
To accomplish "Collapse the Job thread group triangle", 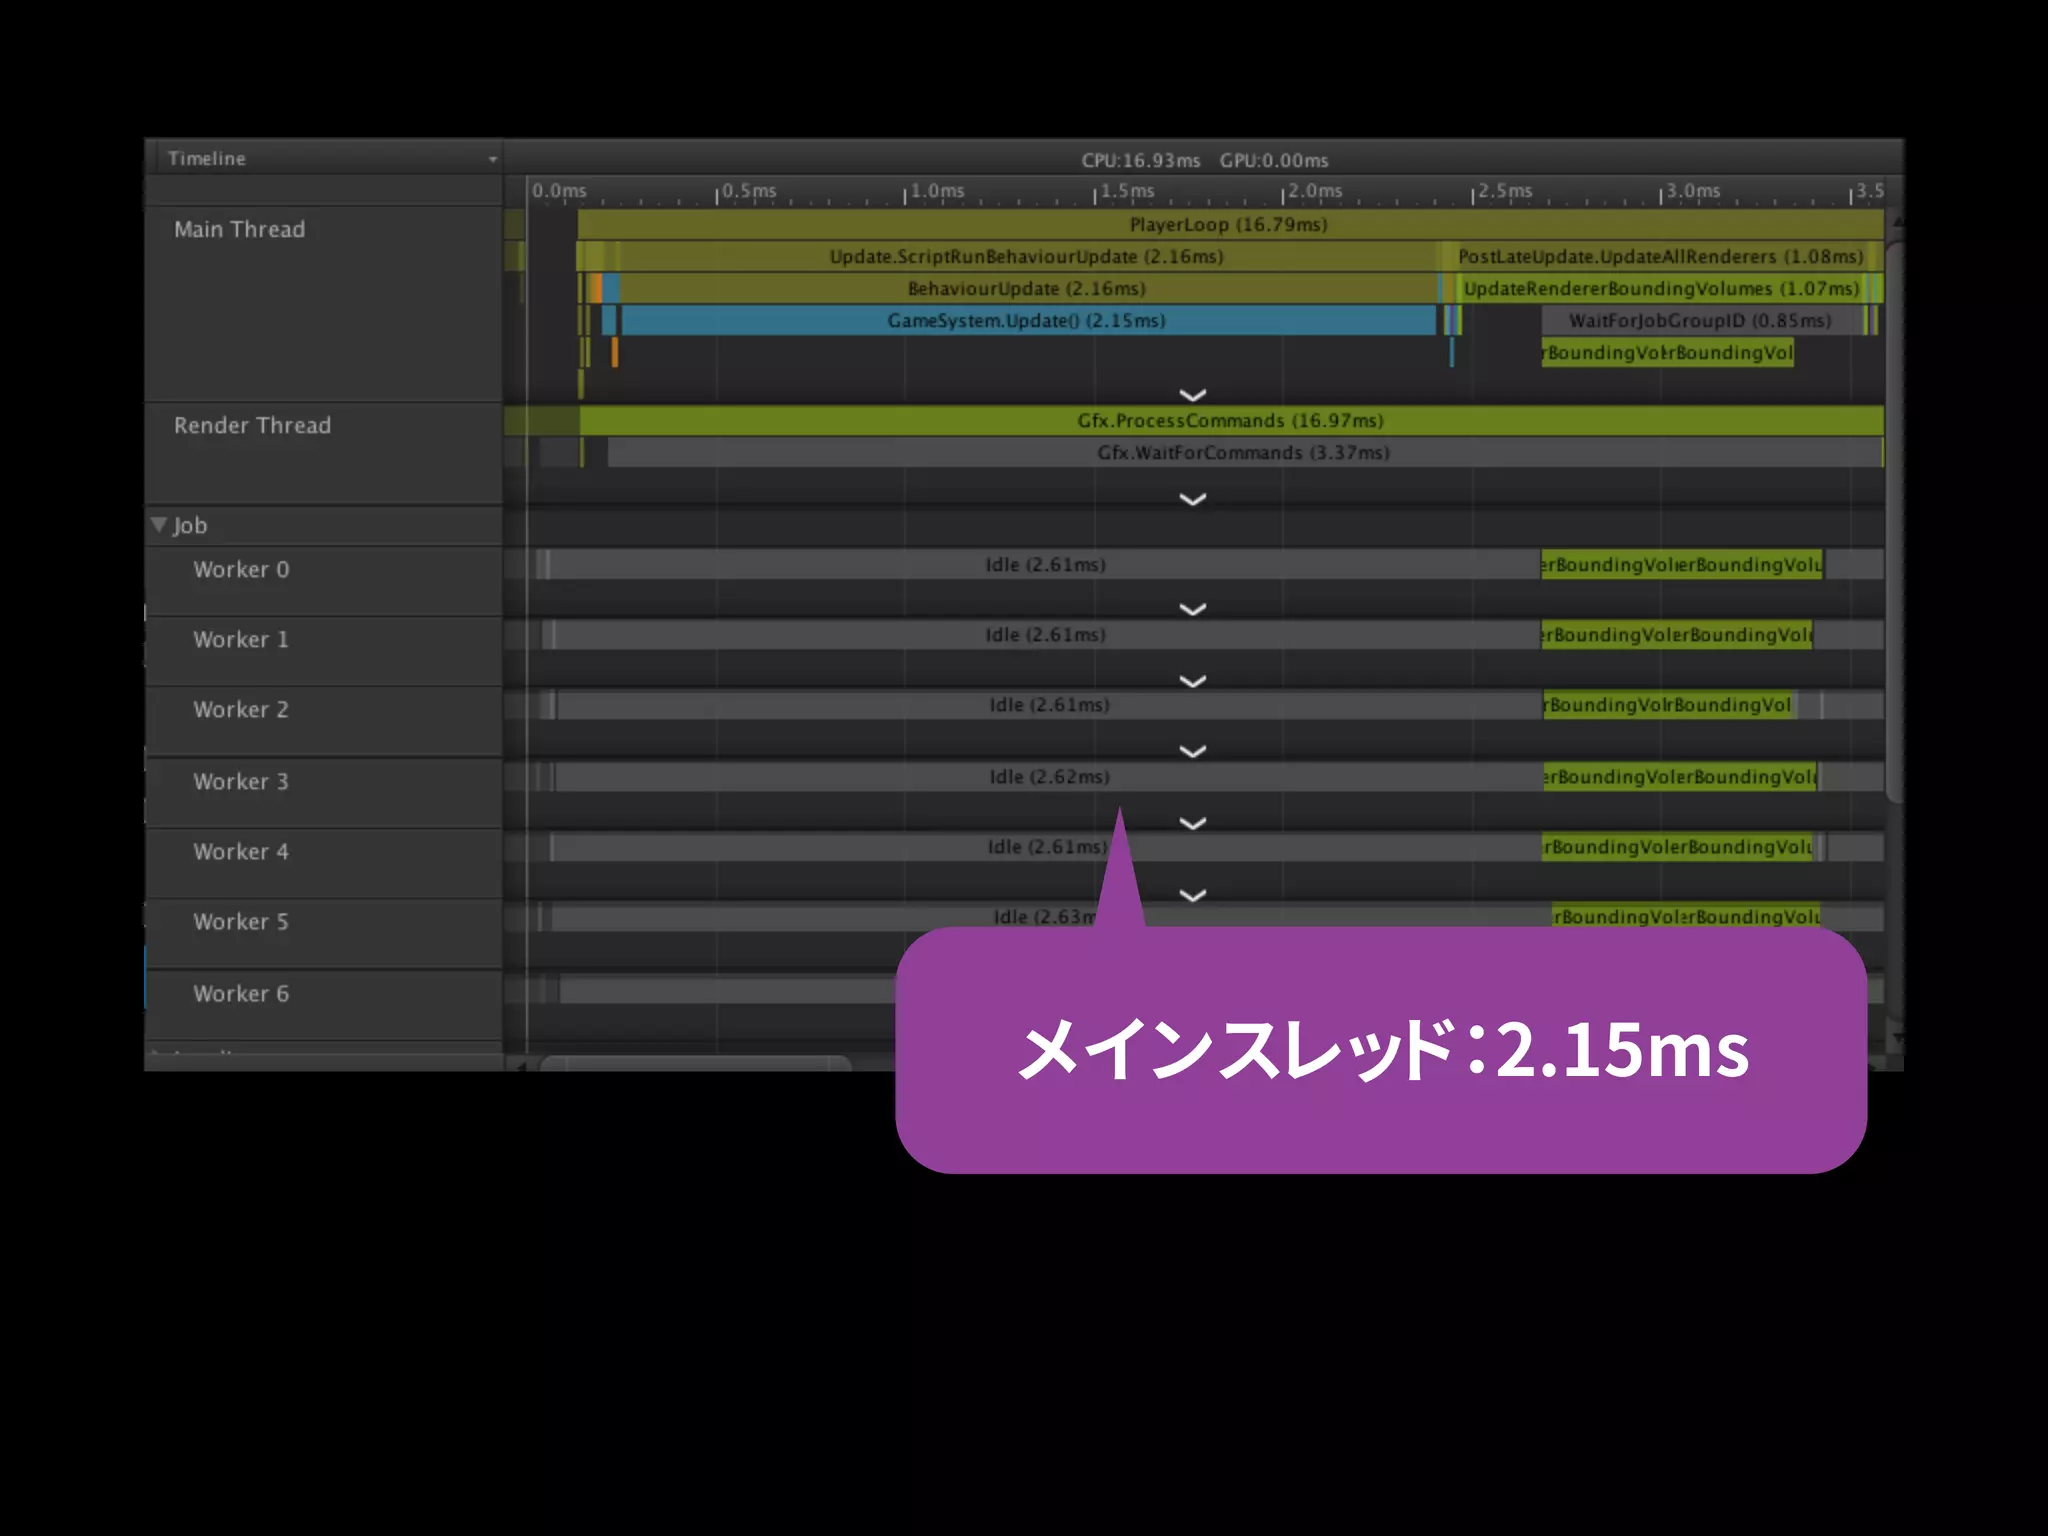I will [x=158, y=524].
